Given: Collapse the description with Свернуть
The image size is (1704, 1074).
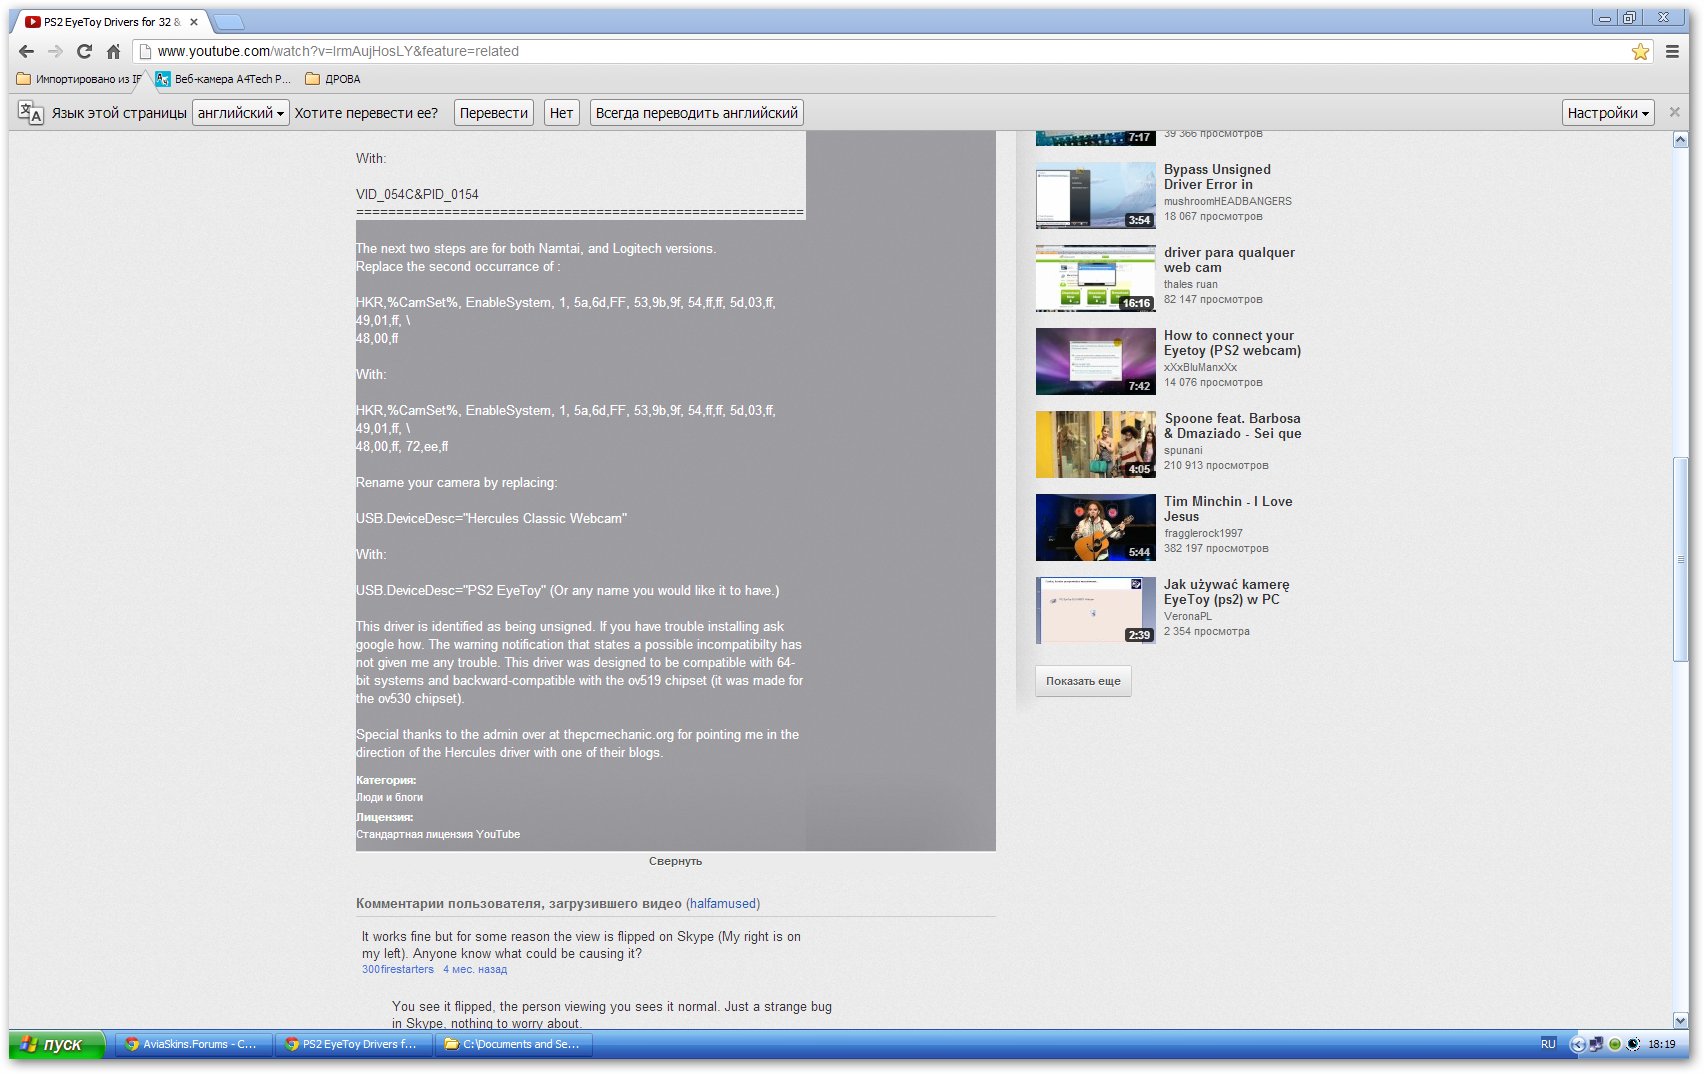Looking at the screenshot, I should (x=675, y=861).
